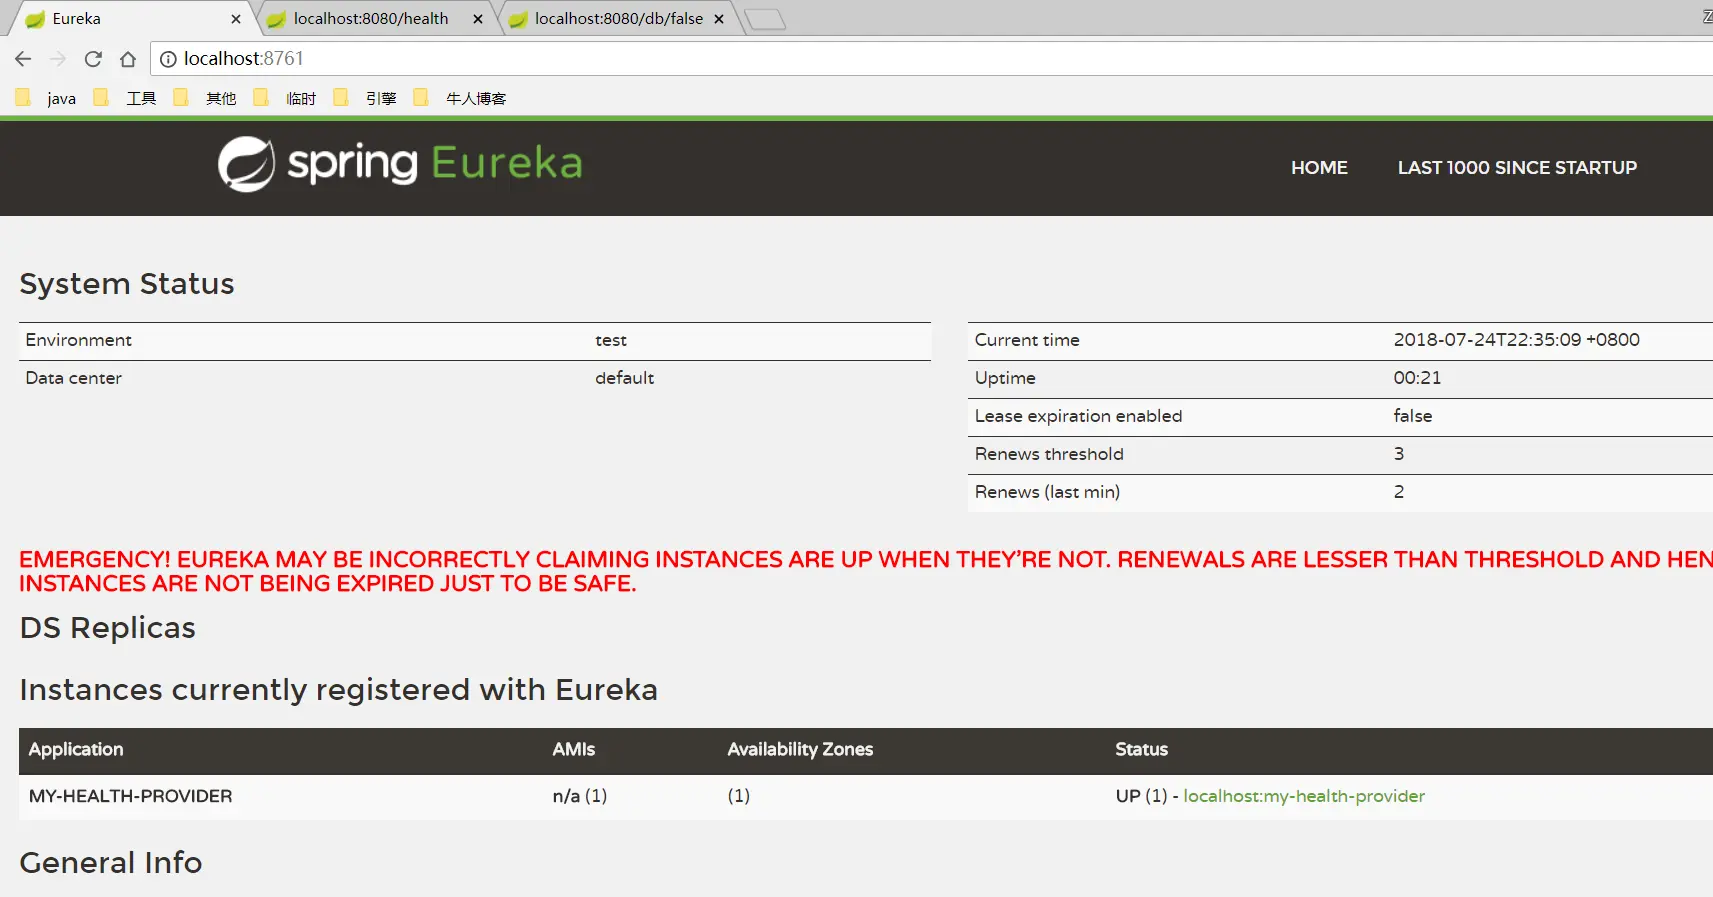1713x897 pixels.
Task: Open a new browser tab
Action: (765, 19)
